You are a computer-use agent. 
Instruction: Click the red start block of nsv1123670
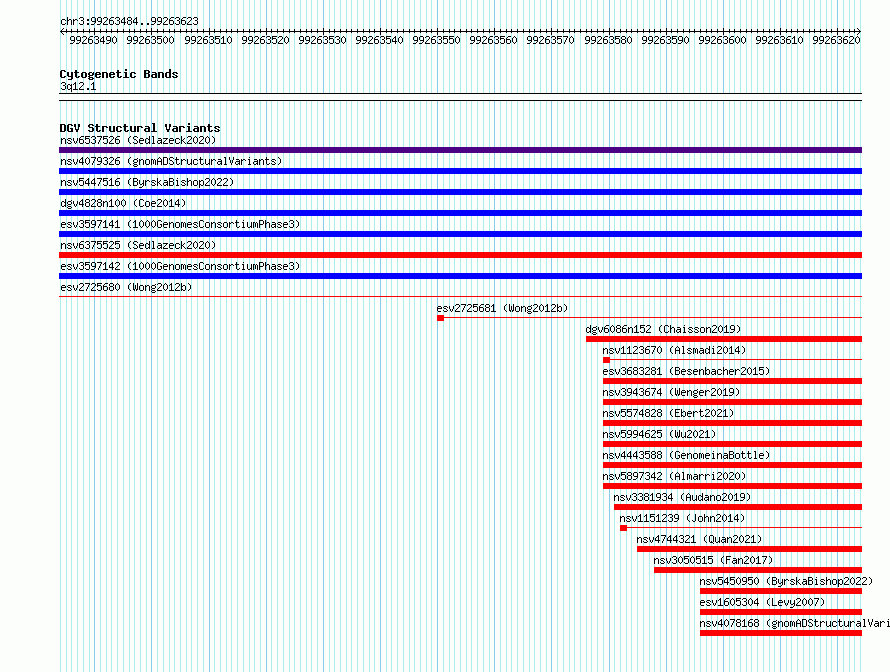pyautogui.click(x=606, y=360)
